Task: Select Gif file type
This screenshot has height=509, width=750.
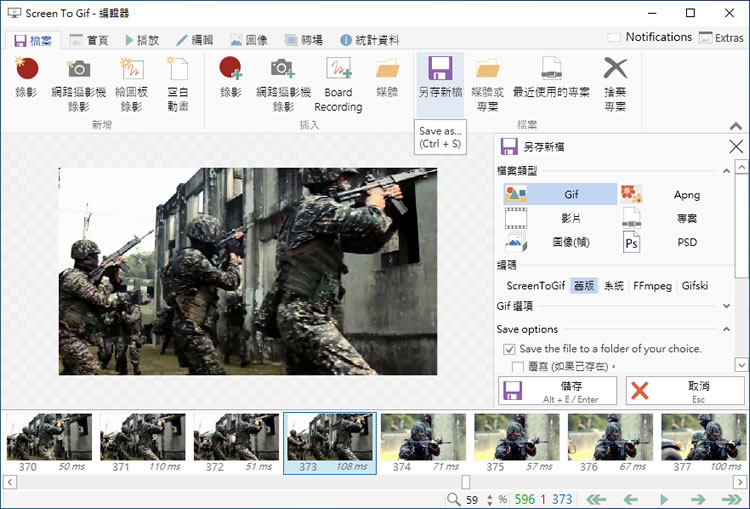Action: [x=560, y=194]
